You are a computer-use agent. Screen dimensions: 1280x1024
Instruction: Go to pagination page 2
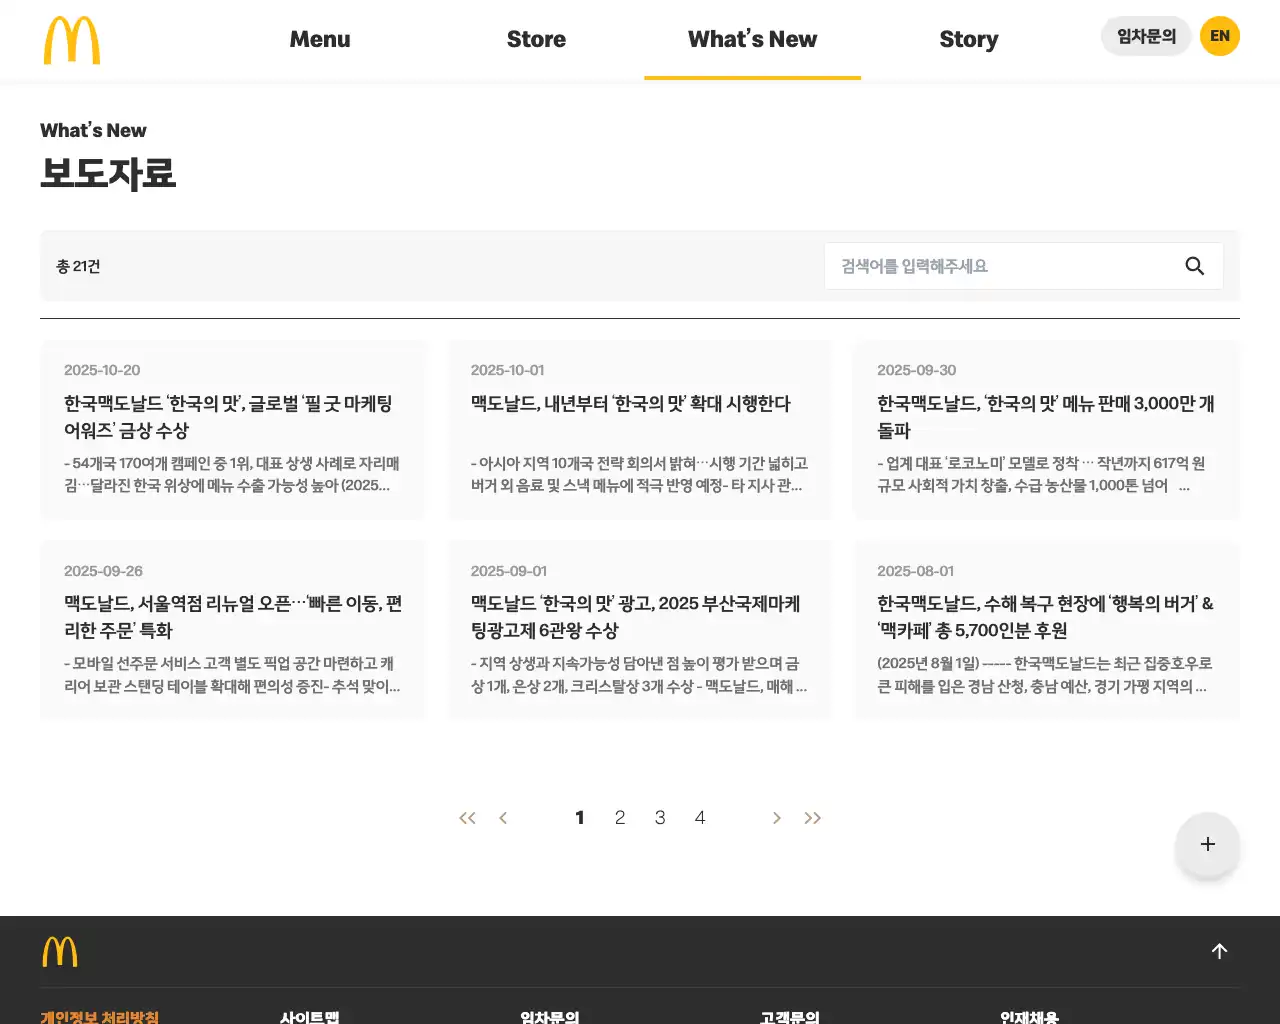click(x=620, y=818)
